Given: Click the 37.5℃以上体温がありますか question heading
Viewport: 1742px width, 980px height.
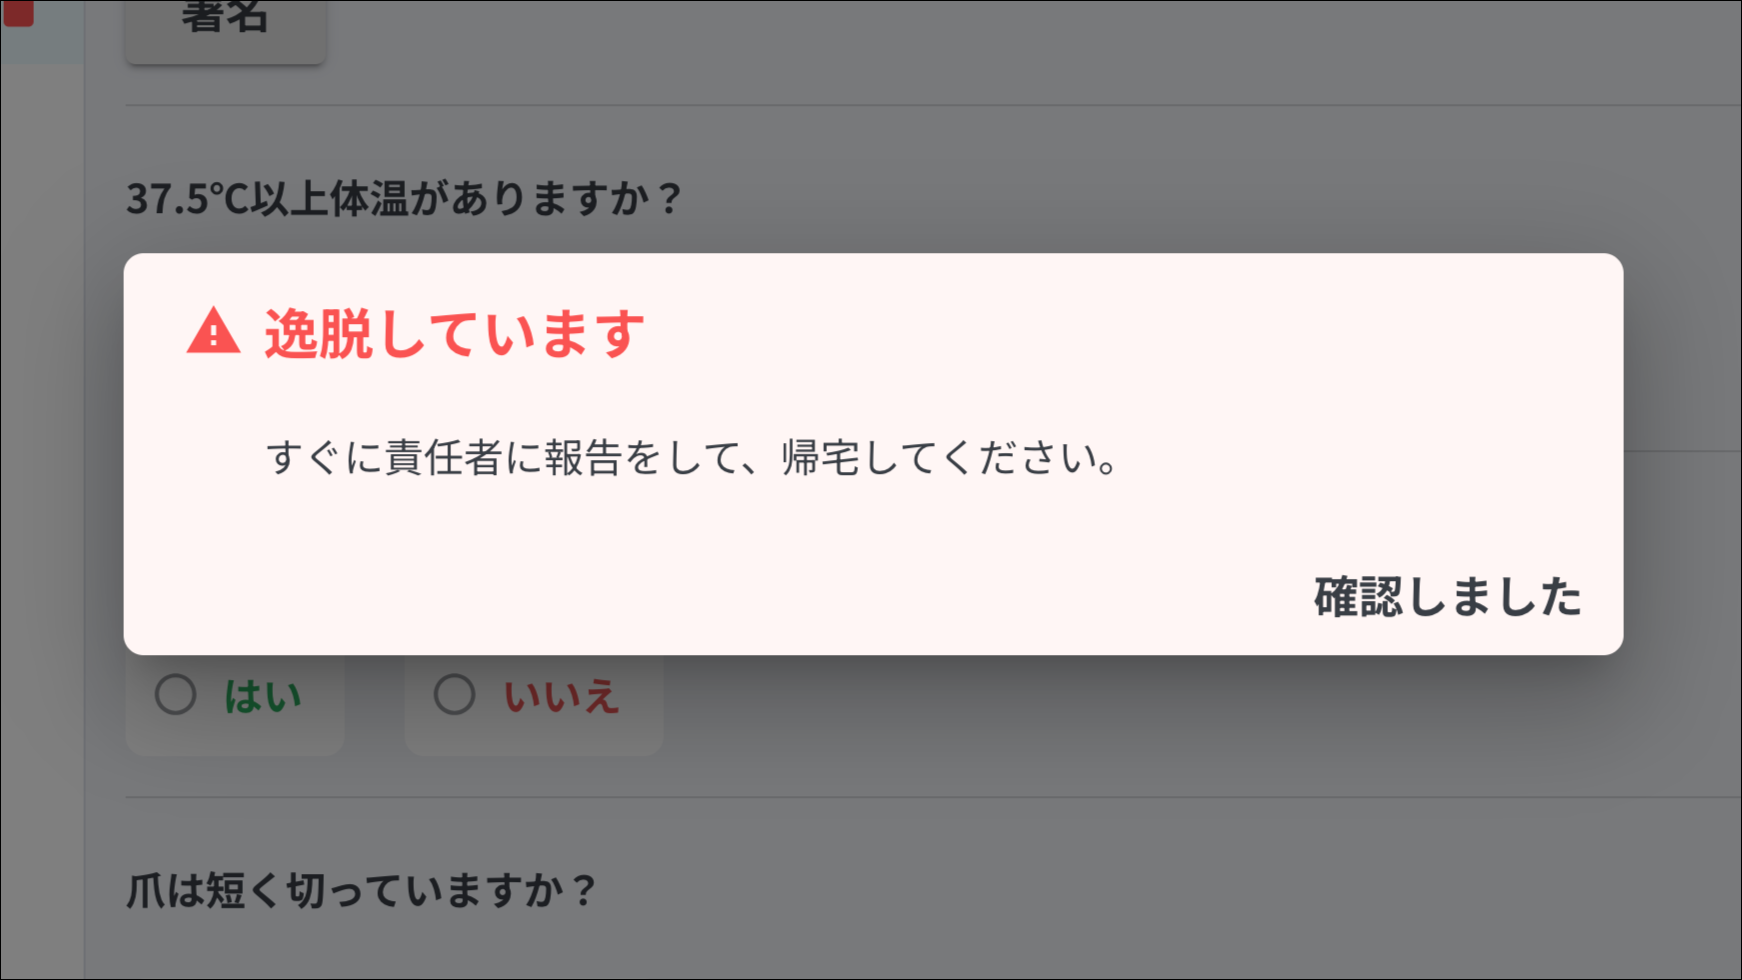Looking at the screenshot, I should click(404, 198).
